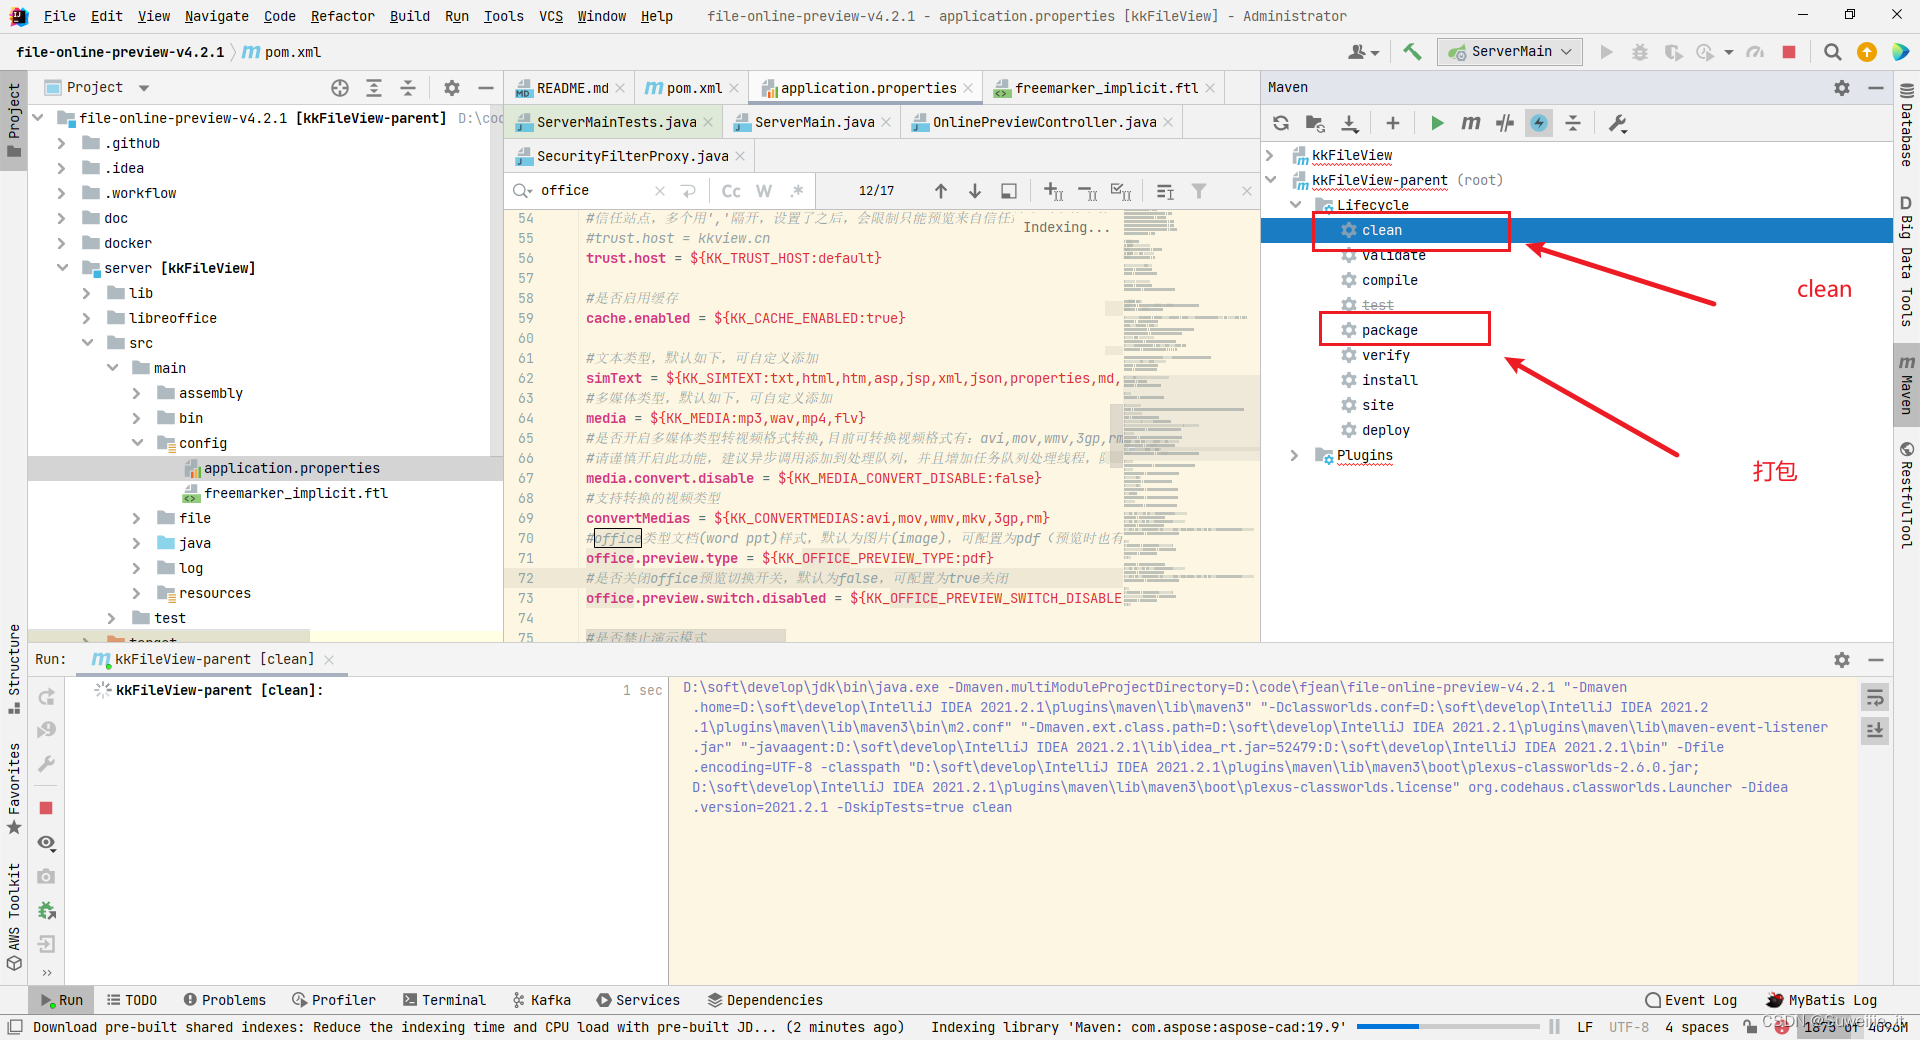The width and height of the screenshot is (1920, 1040).
Task: Open Maven settings wrench menu
Action: coord(1617,123)
